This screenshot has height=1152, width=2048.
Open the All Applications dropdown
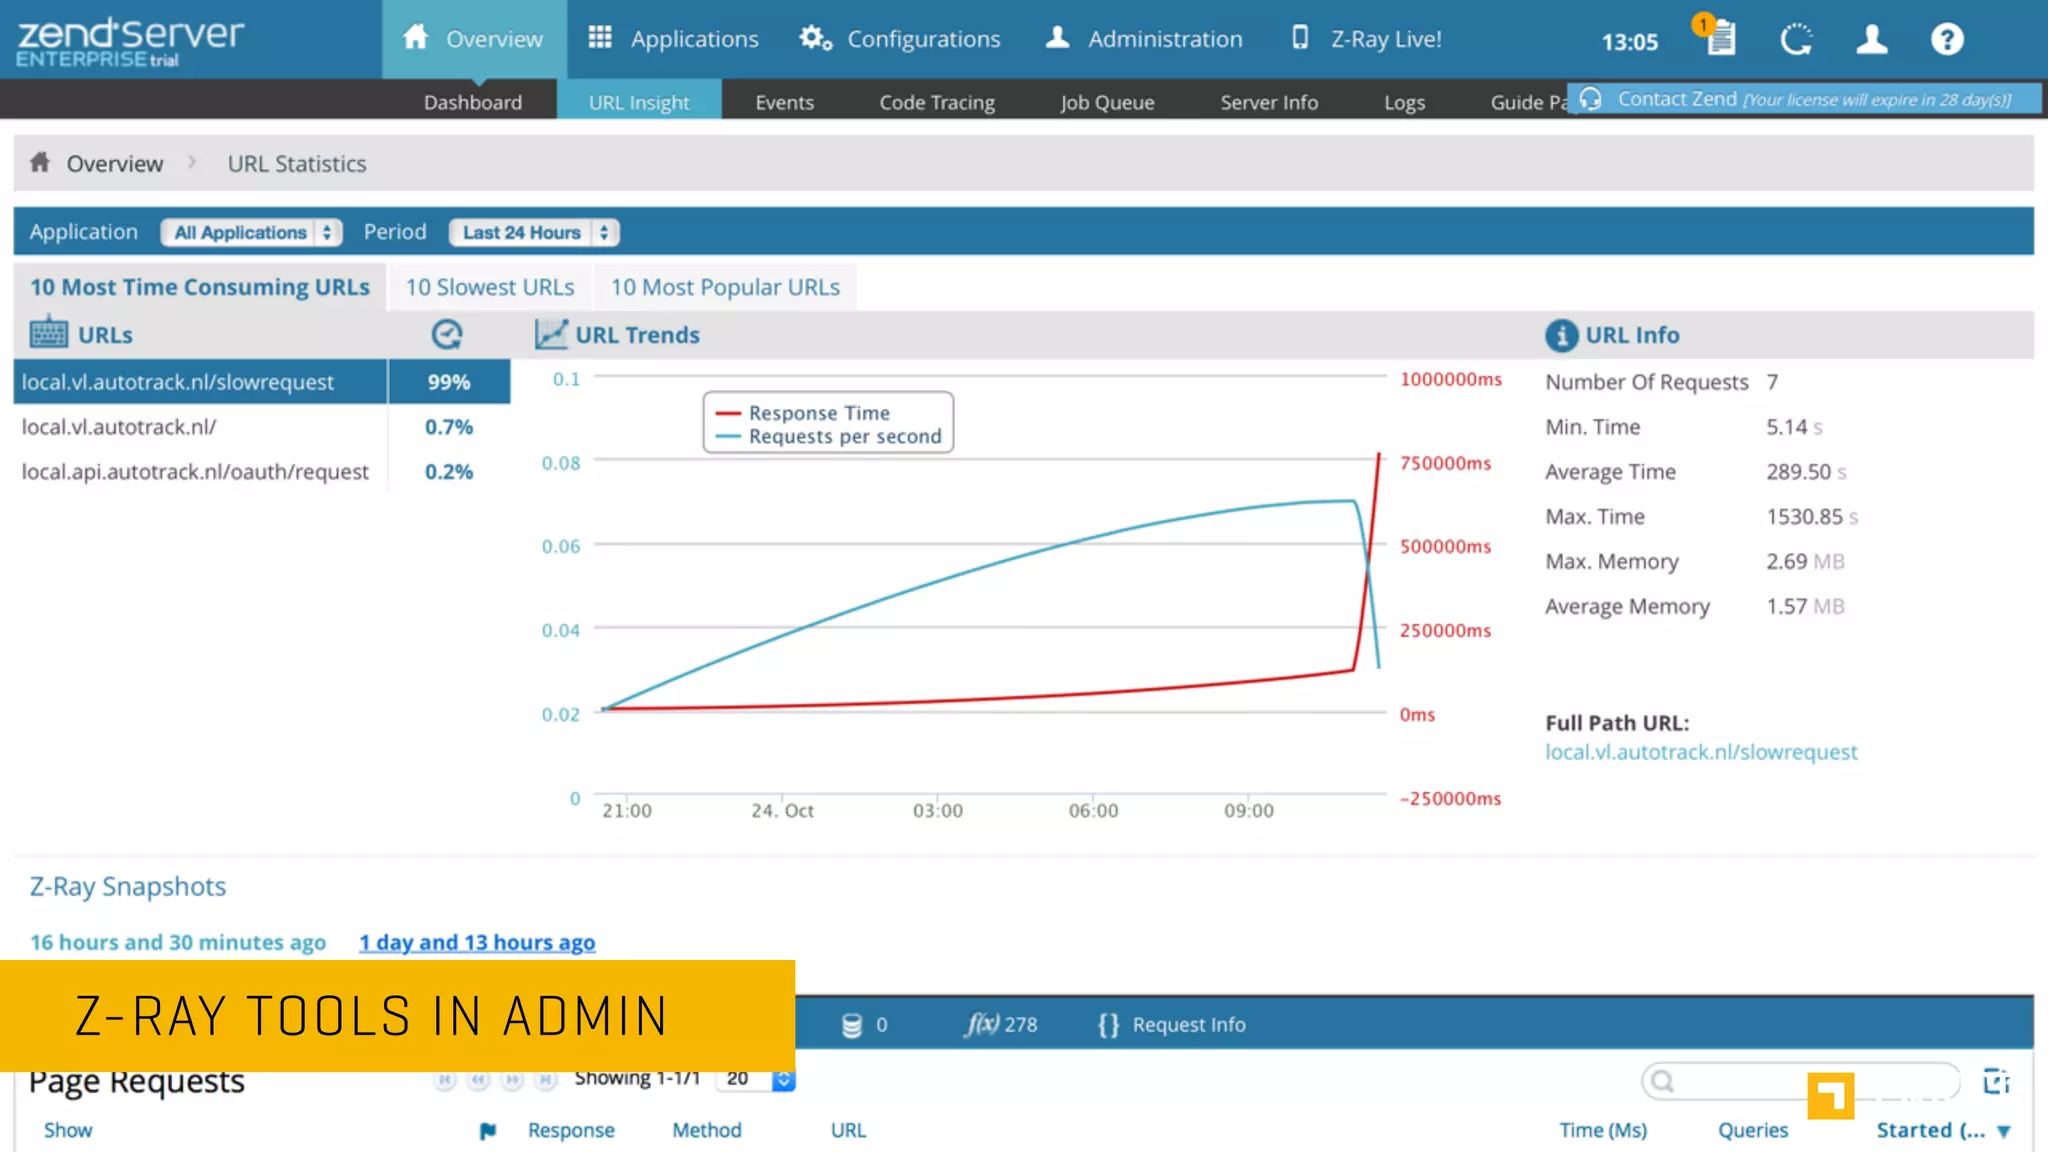[251, 232]
